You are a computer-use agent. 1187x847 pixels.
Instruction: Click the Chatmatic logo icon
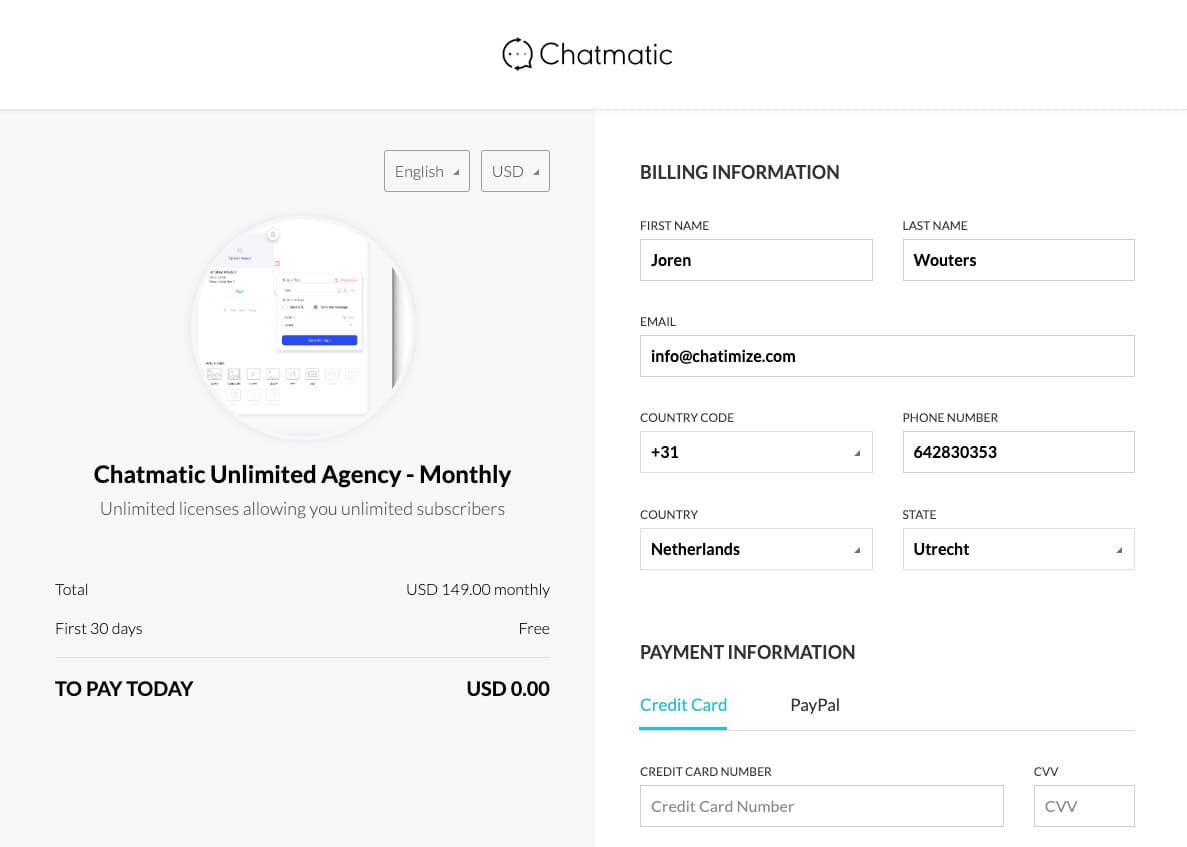coord(517,54)
